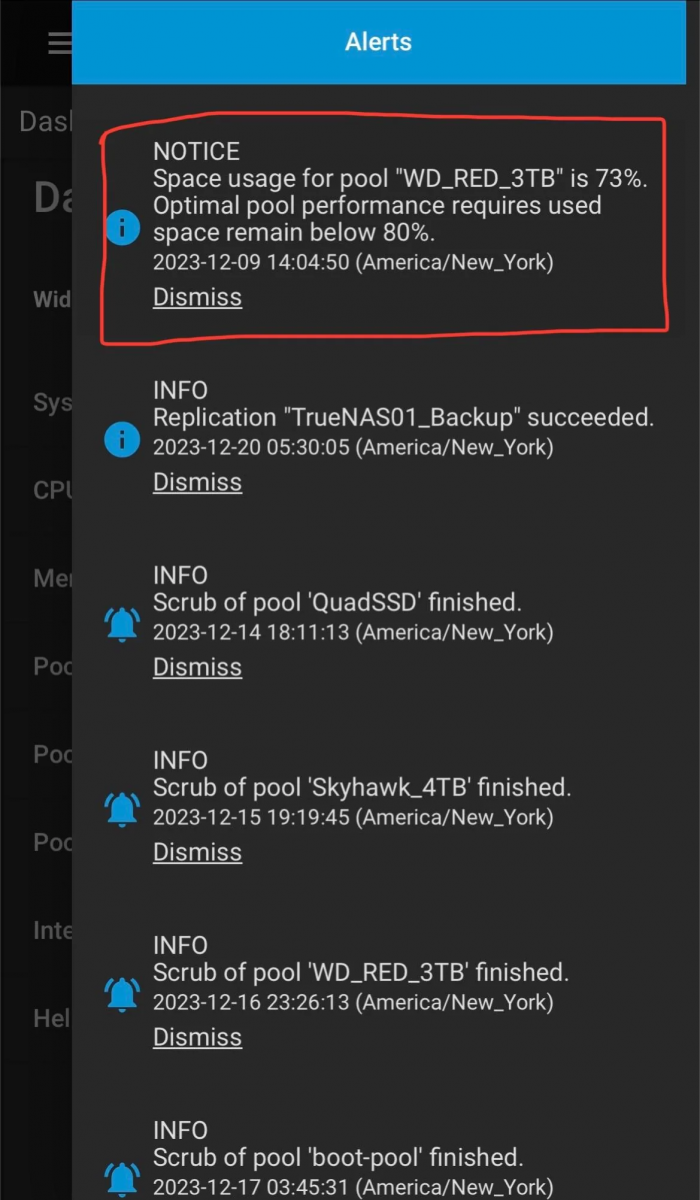Open the hamburger menu icon
The height and width of the screenshot is (1200, 700).
[x=60, y=43]
